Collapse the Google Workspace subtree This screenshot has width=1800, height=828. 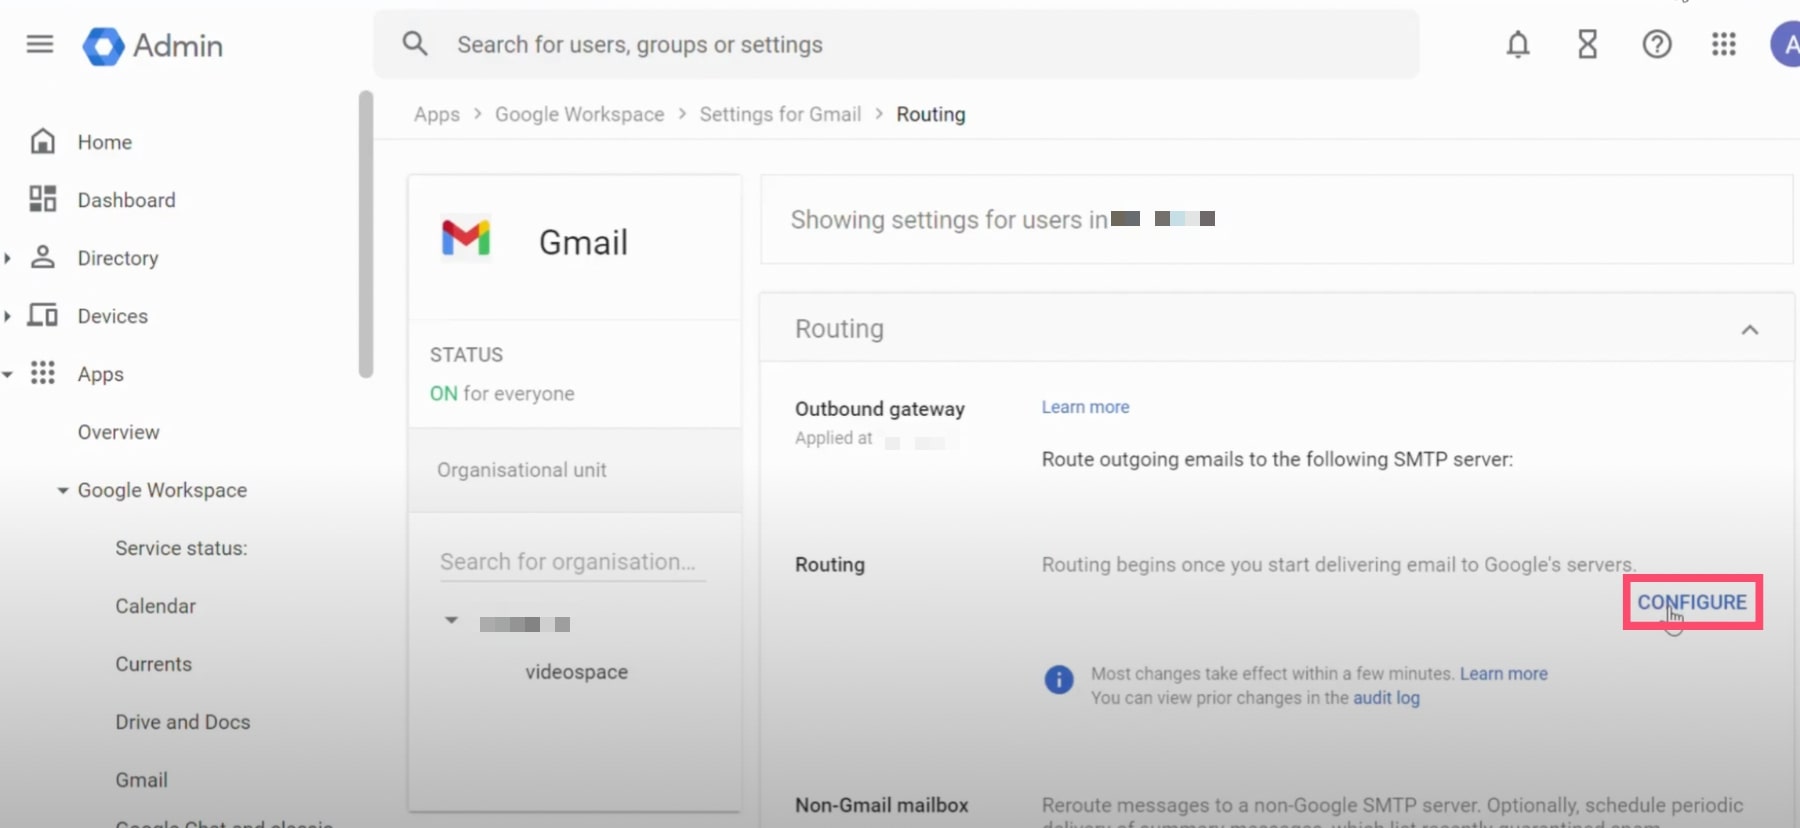point(63,491)
